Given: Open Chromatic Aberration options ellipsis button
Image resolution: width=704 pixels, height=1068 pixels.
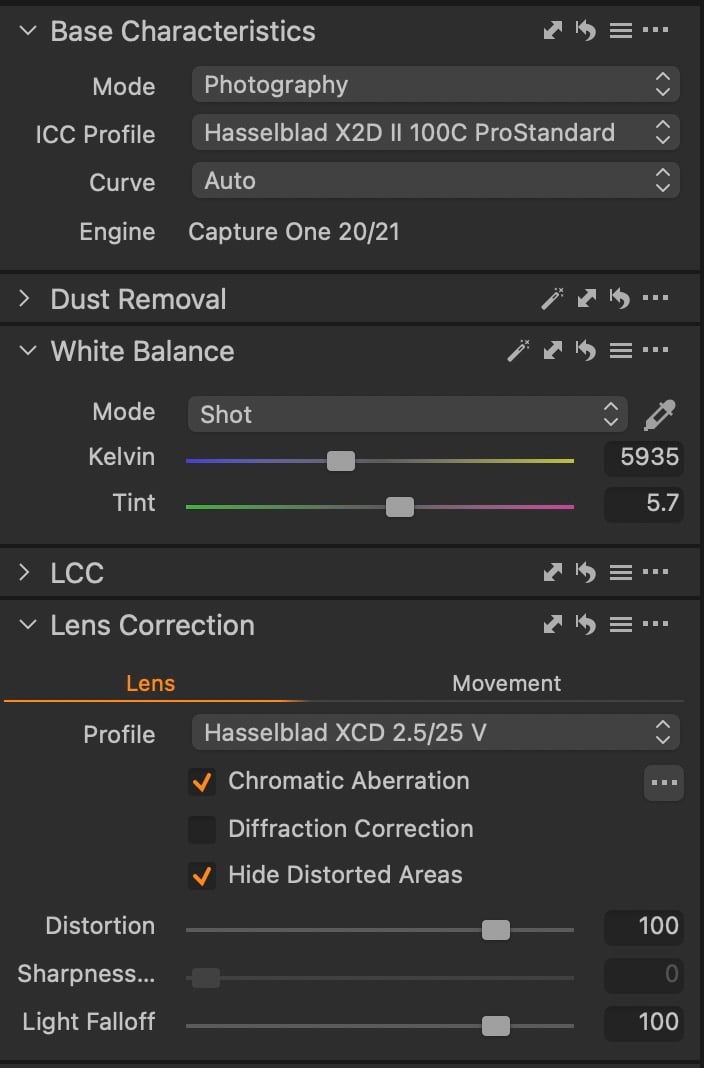Looking at the screenshot, I should pyautogui.click(x=663, y=783).
